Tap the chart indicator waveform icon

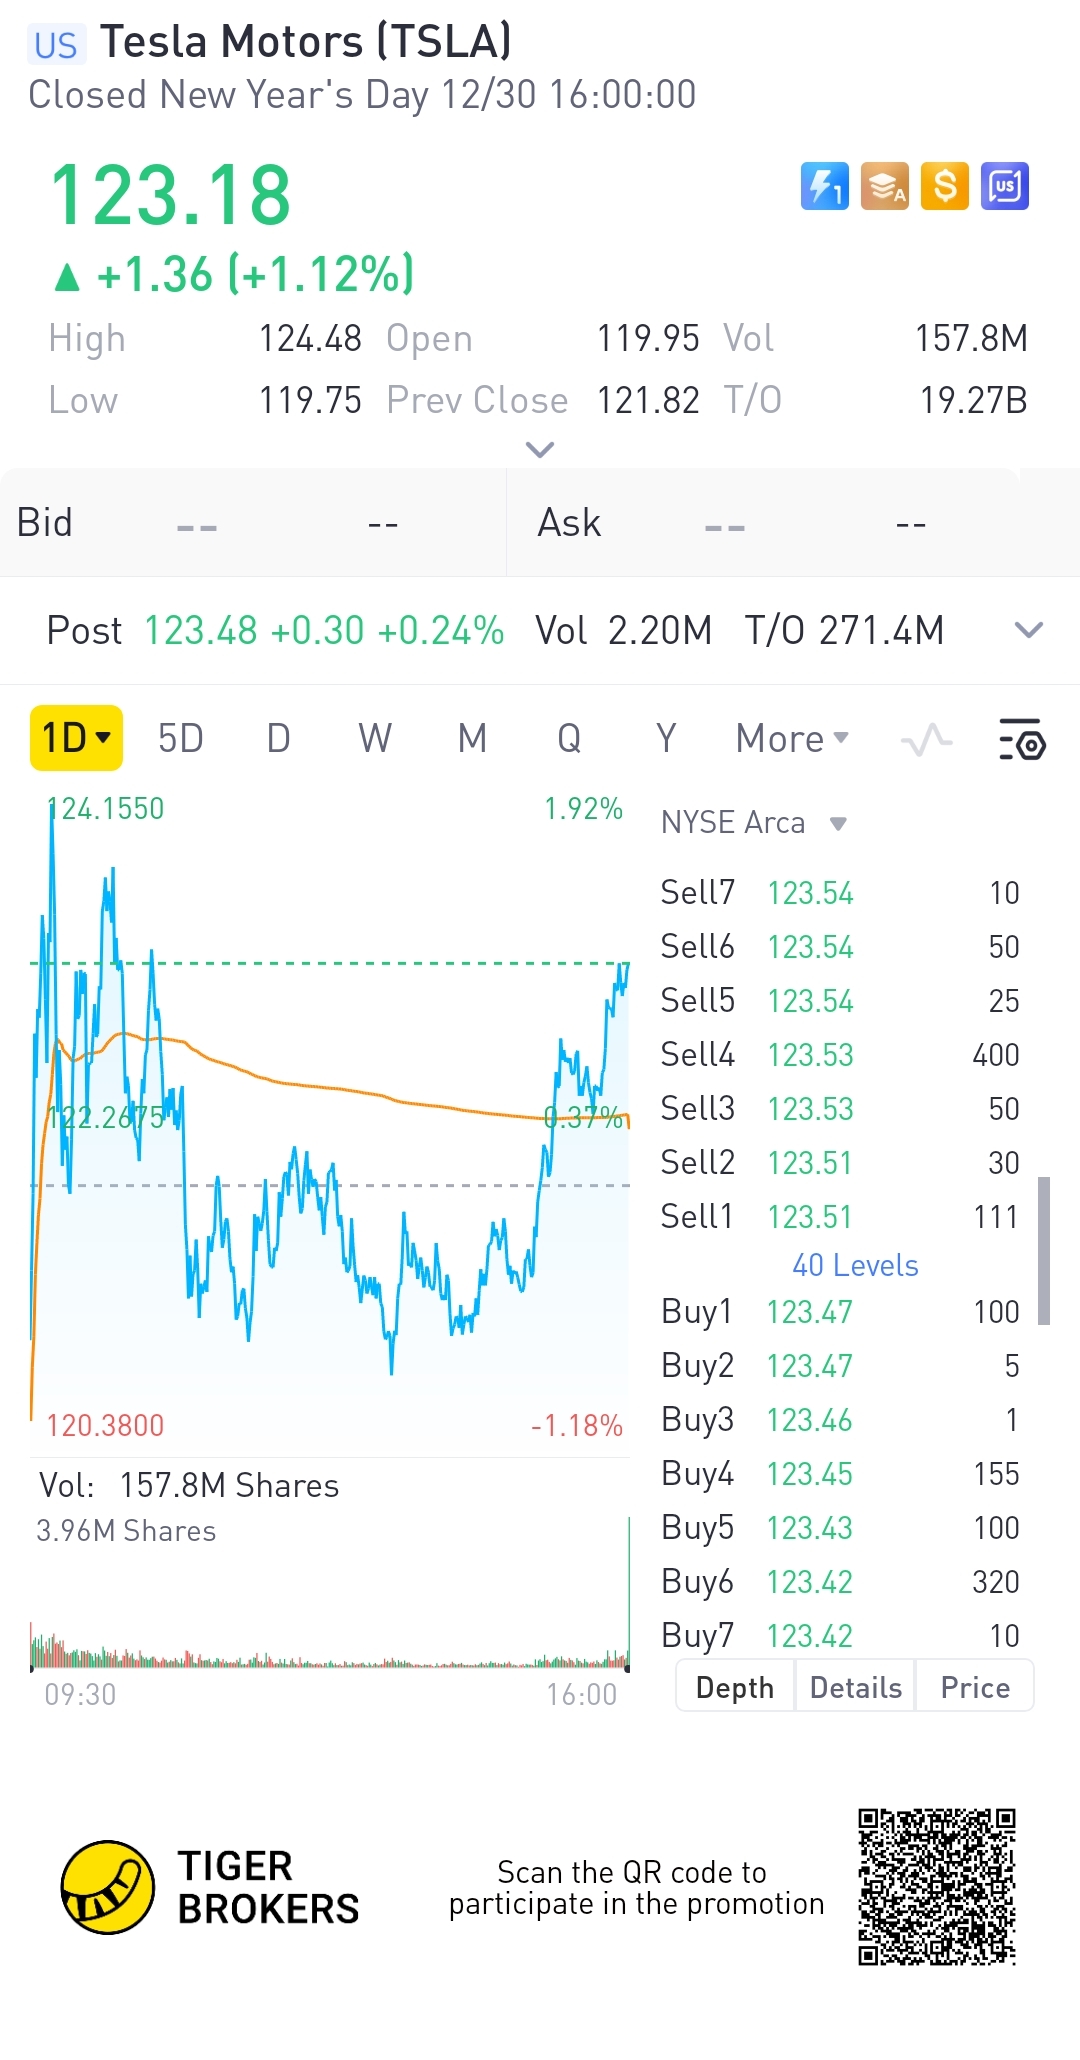coord(926,740)
